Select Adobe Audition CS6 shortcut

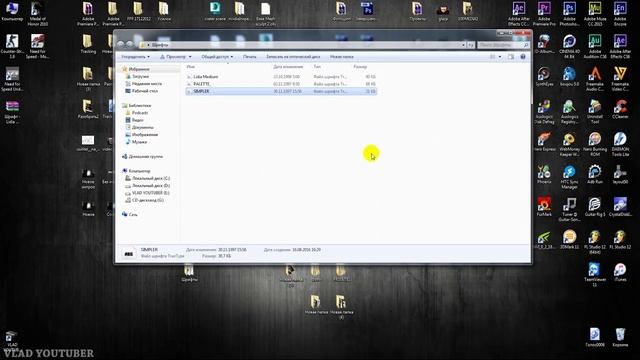coord(595,46)
